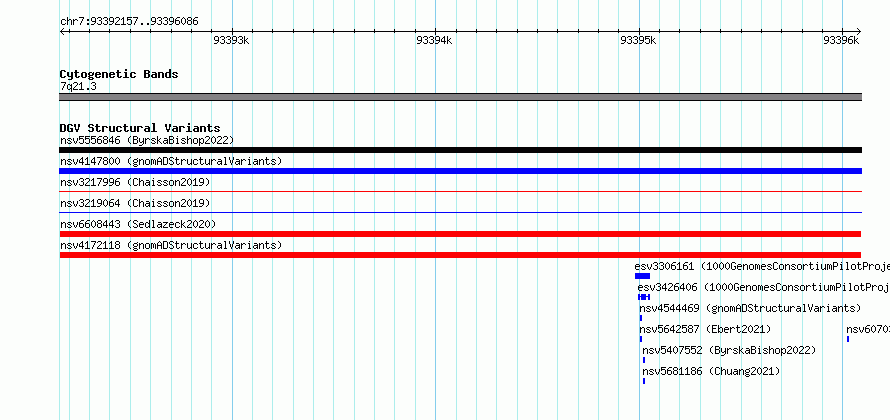
Task: Click esv3426406 1000Genomes label
Action: click(x=763, y=287)
